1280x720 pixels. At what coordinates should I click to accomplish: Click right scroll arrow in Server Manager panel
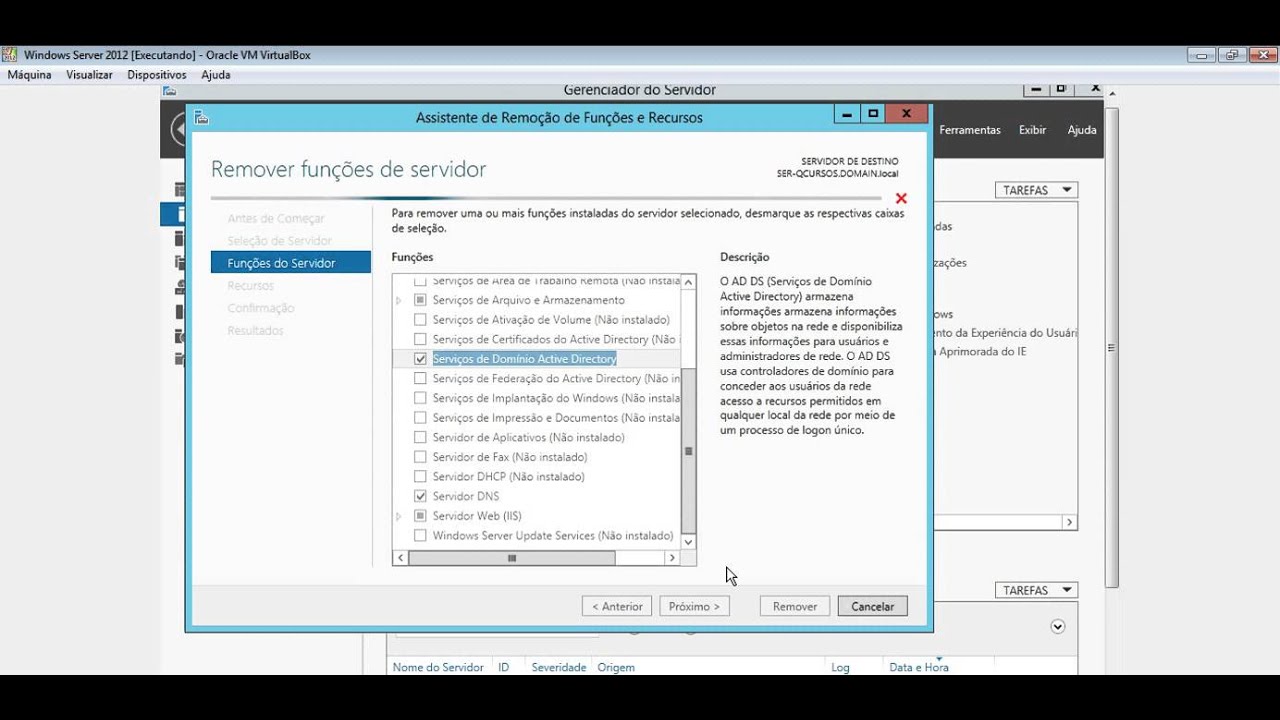[1069, 522]
